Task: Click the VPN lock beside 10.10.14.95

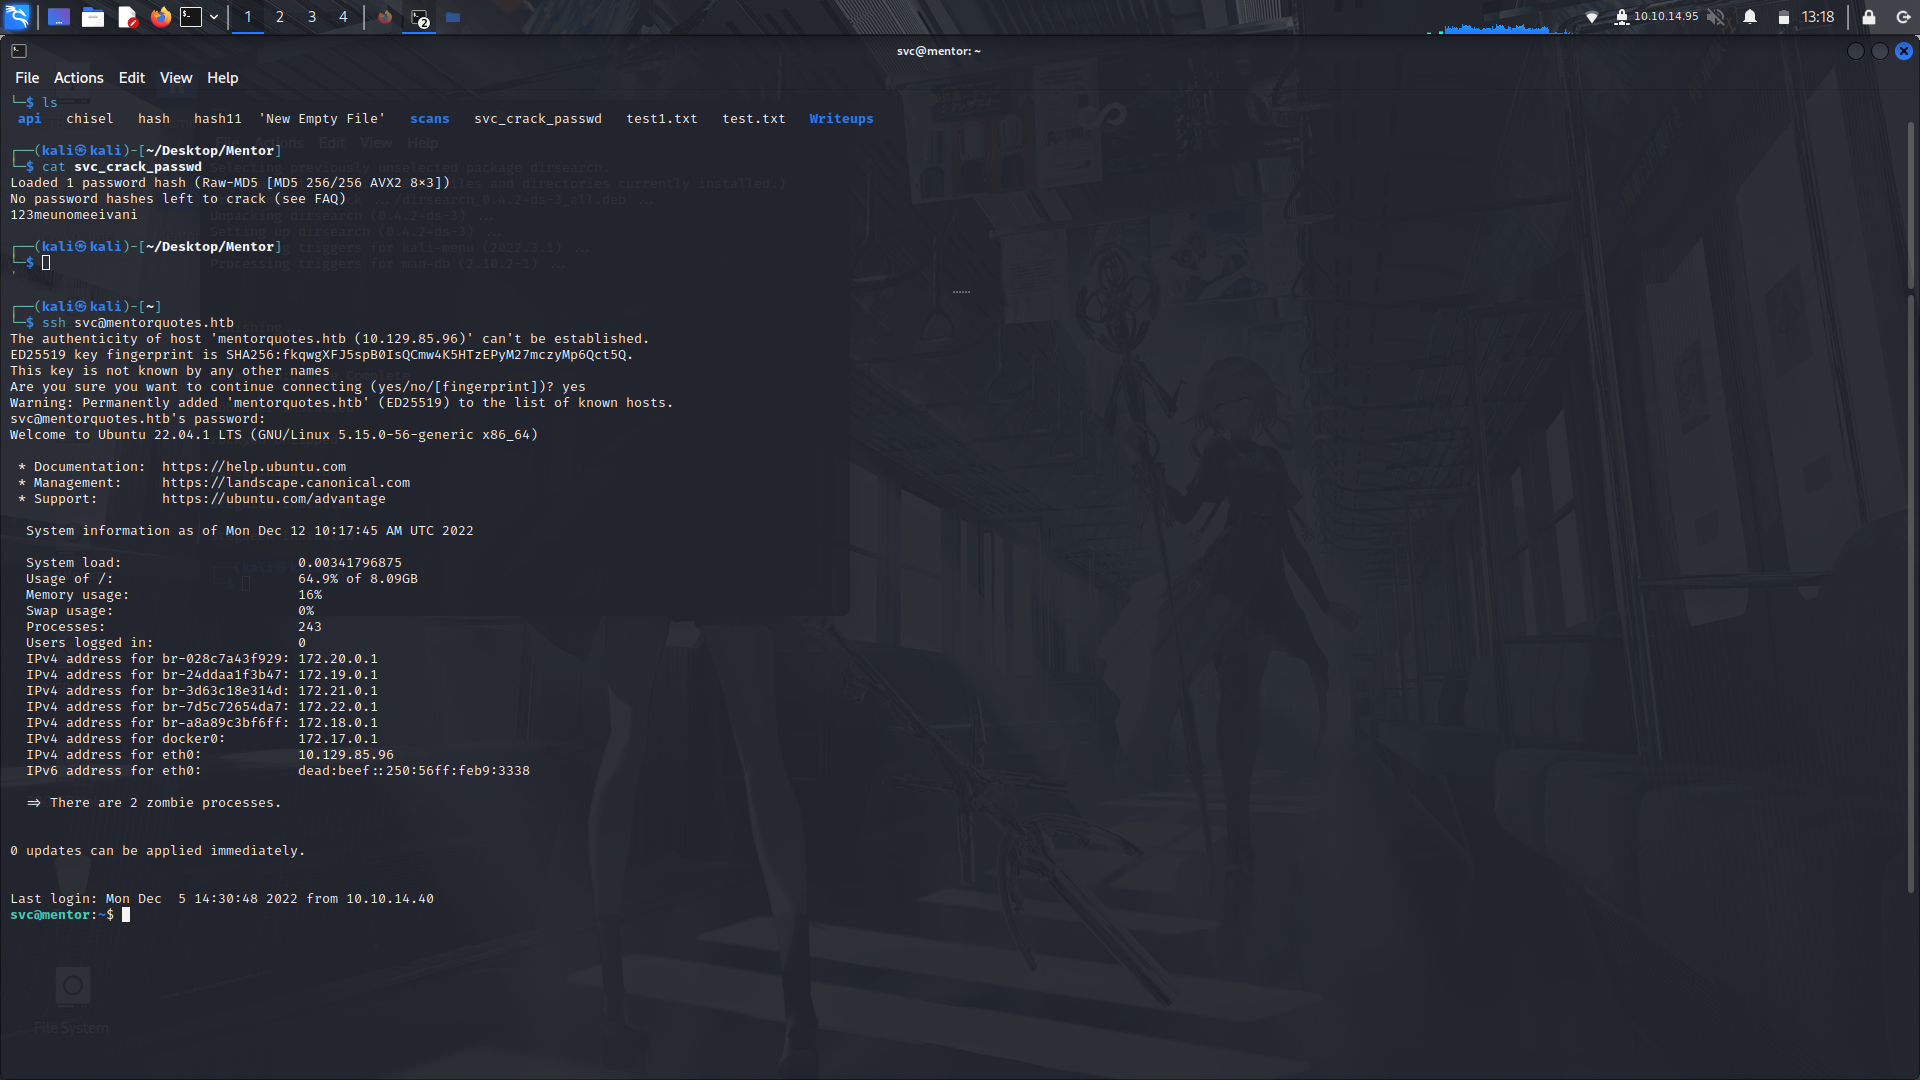Action: pos(1621,17)
